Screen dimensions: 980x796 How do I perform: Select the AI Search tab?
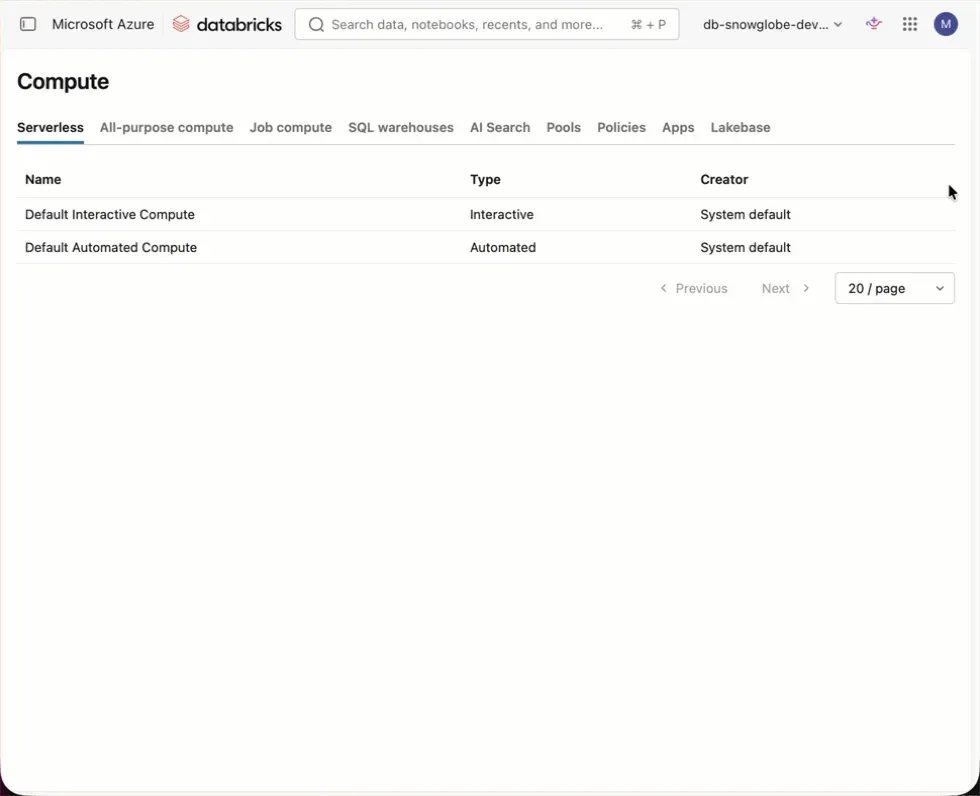click(x=500, y=127)
